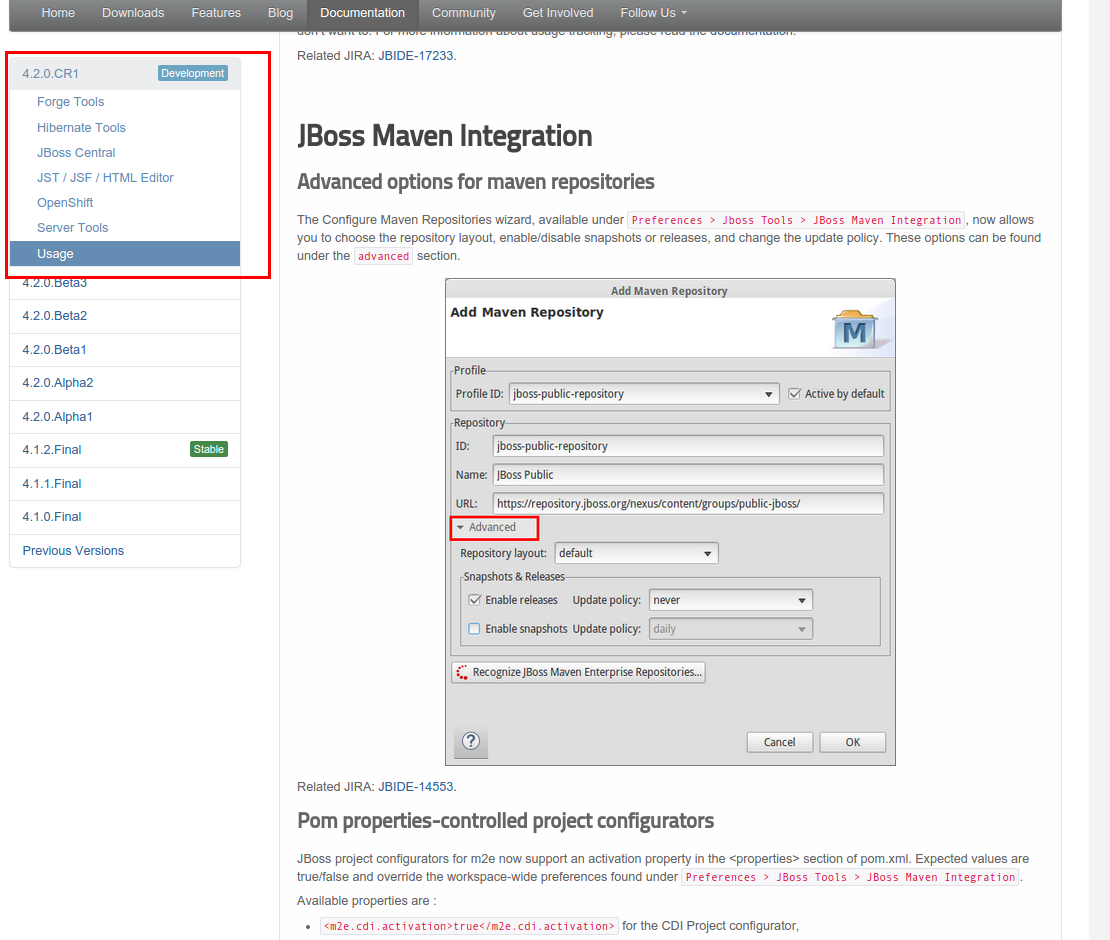Image resolution: width=1110 pixels, height=940 pixels.
Task: Open the releases Update policy dropdown set to never
Action: pos(731,600)
